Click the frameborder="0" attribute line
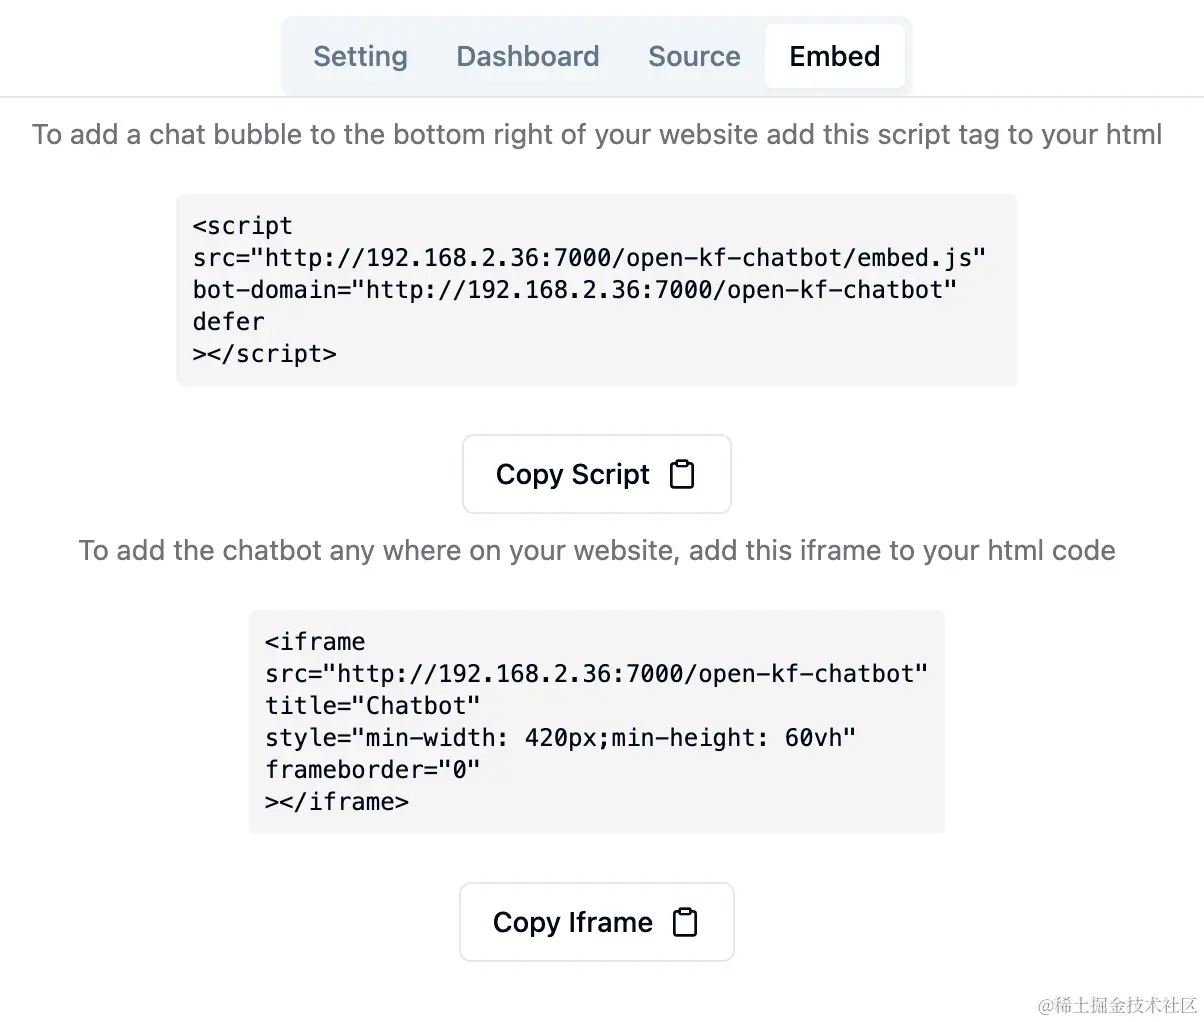Image resolution: width=1204 pixels, height=1022 pixels. (x=372, y=770)
